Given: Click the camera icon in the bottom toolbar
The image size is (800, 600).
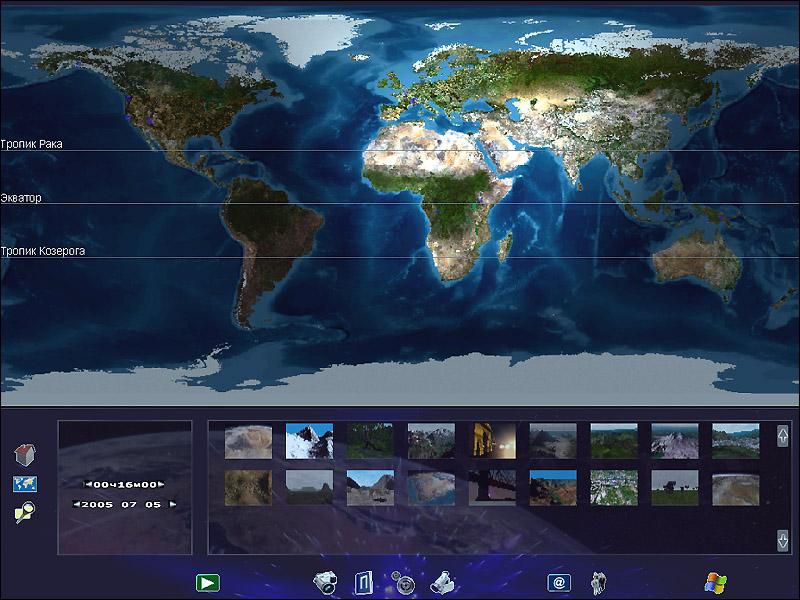Looking at the screenshot, I should (325, 581).
